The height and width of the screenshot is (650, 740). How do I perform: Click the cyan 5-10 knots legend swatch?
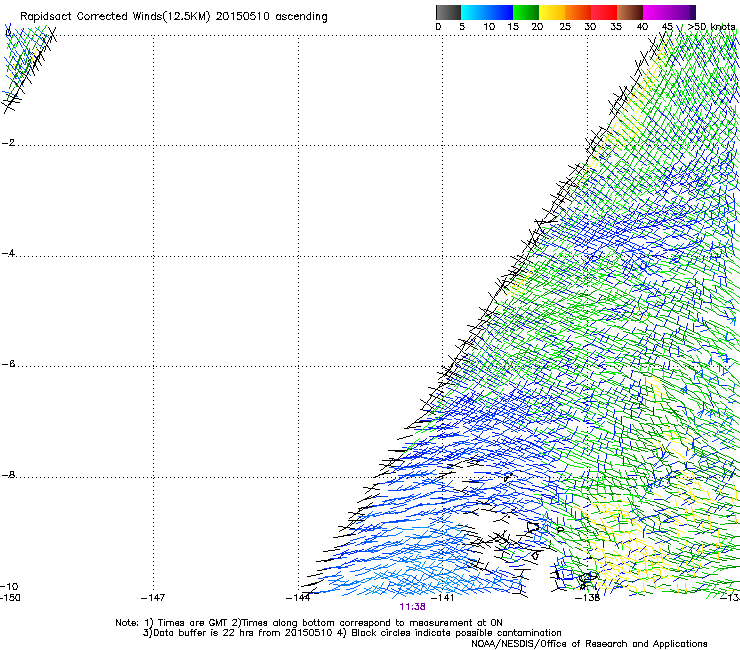click(x=474, y=12)
